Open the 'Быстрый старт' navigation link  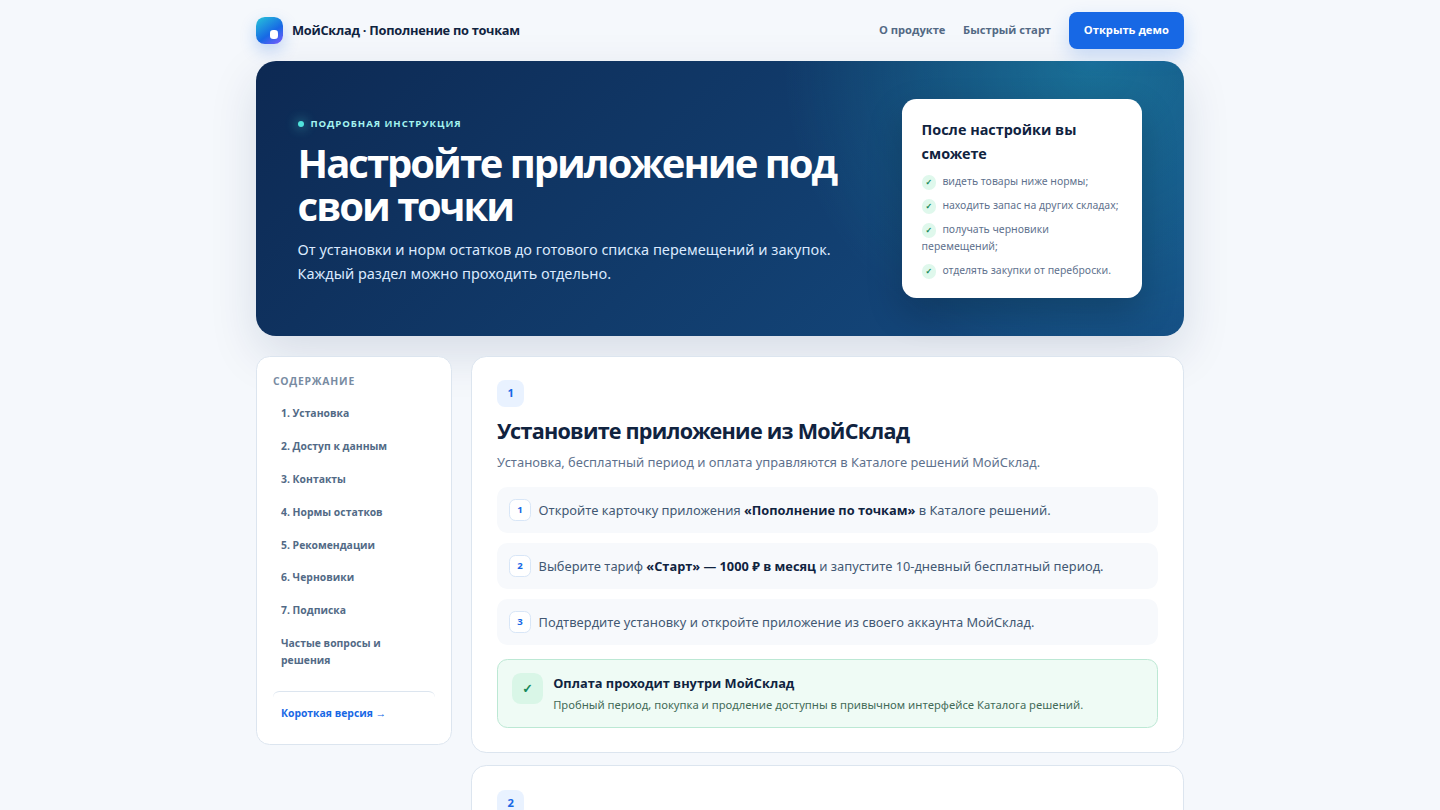[1007, 30]
